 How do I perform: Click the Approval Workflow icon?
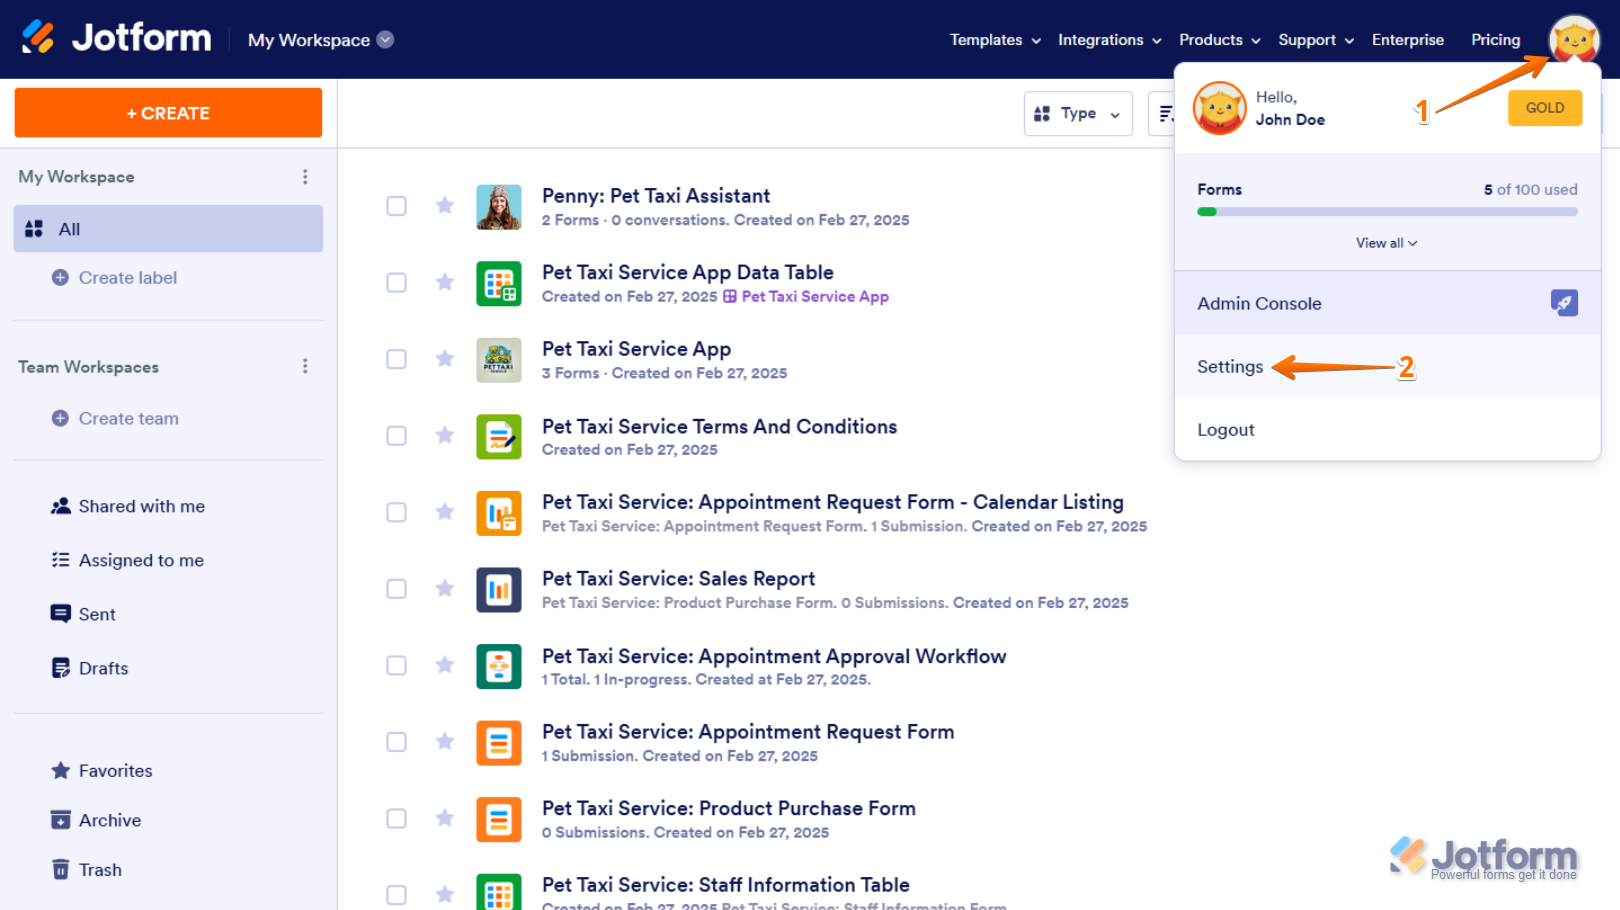pos(499,666)
